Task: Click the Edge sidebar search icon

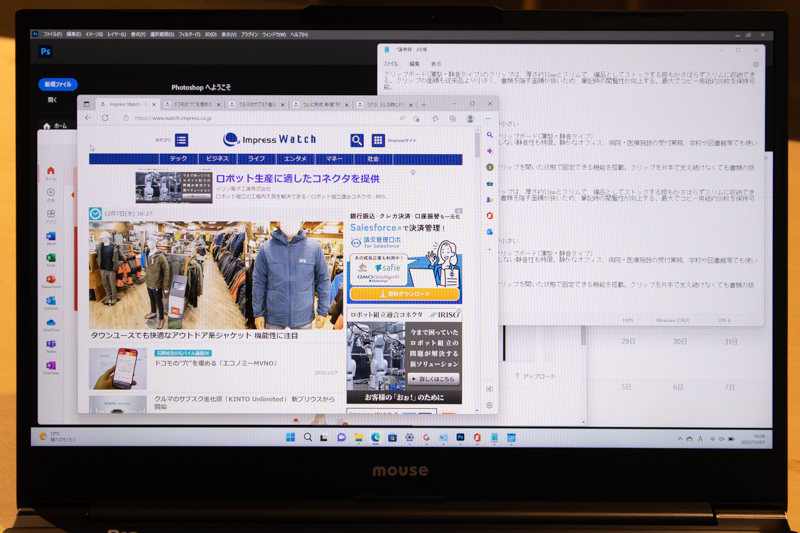Action: (489, 135)
